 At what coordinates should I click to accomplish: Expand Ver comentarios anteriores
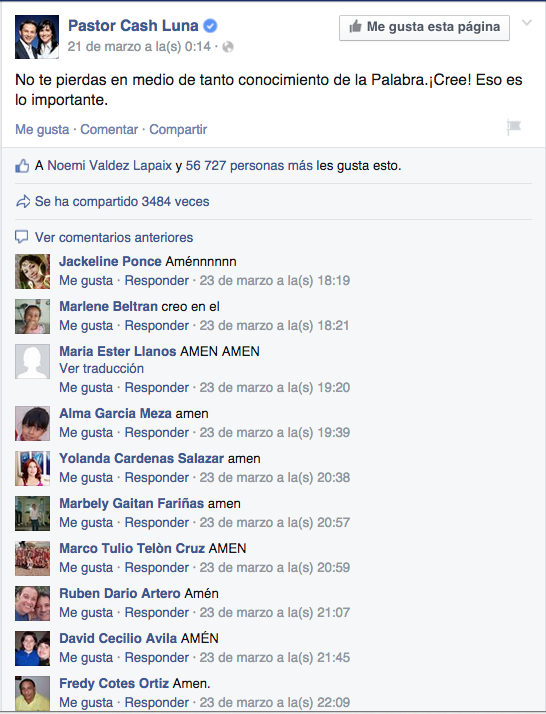(114, 237)
